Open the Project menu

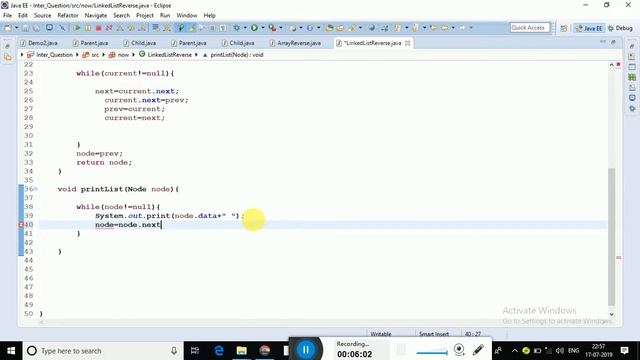point(145,16)
